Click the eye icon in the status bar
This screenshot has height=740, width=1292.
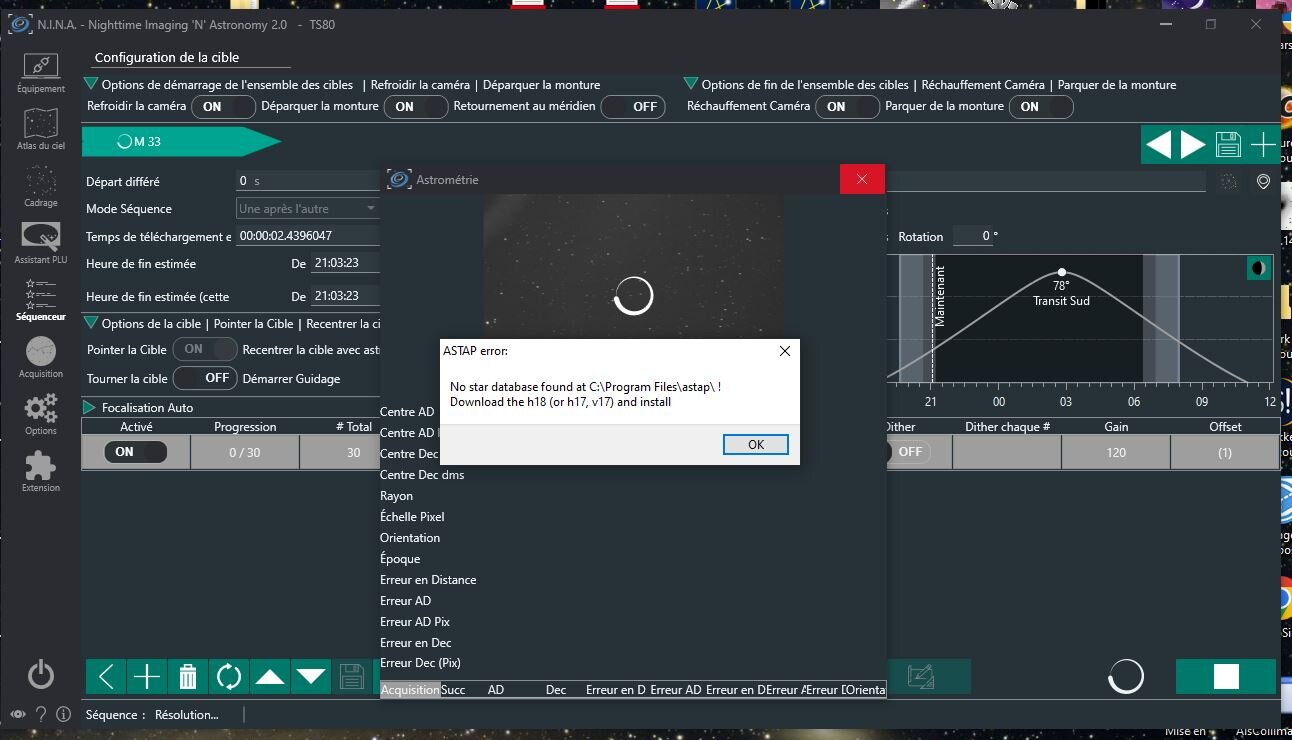point(18,715)
